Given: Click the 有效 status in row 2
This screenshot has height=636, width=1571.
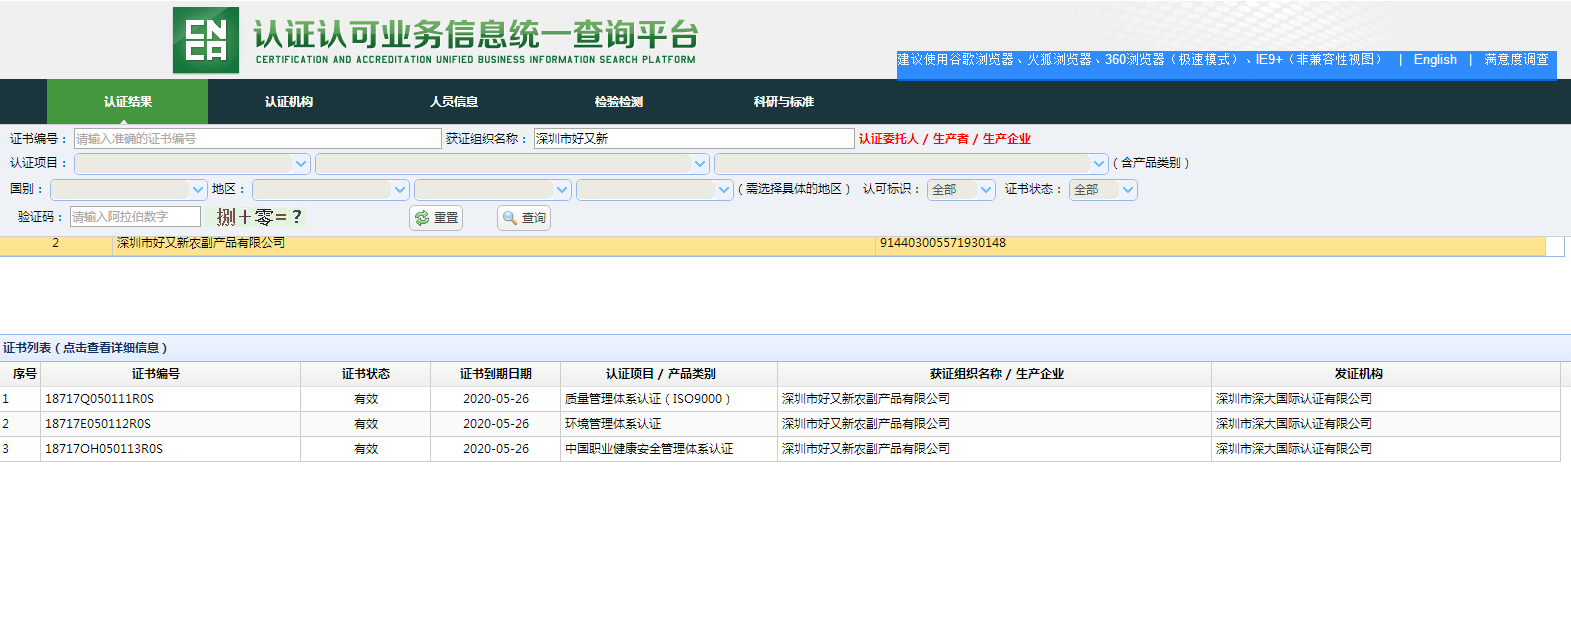Looking at the screenshot, I should click(366, 424).
